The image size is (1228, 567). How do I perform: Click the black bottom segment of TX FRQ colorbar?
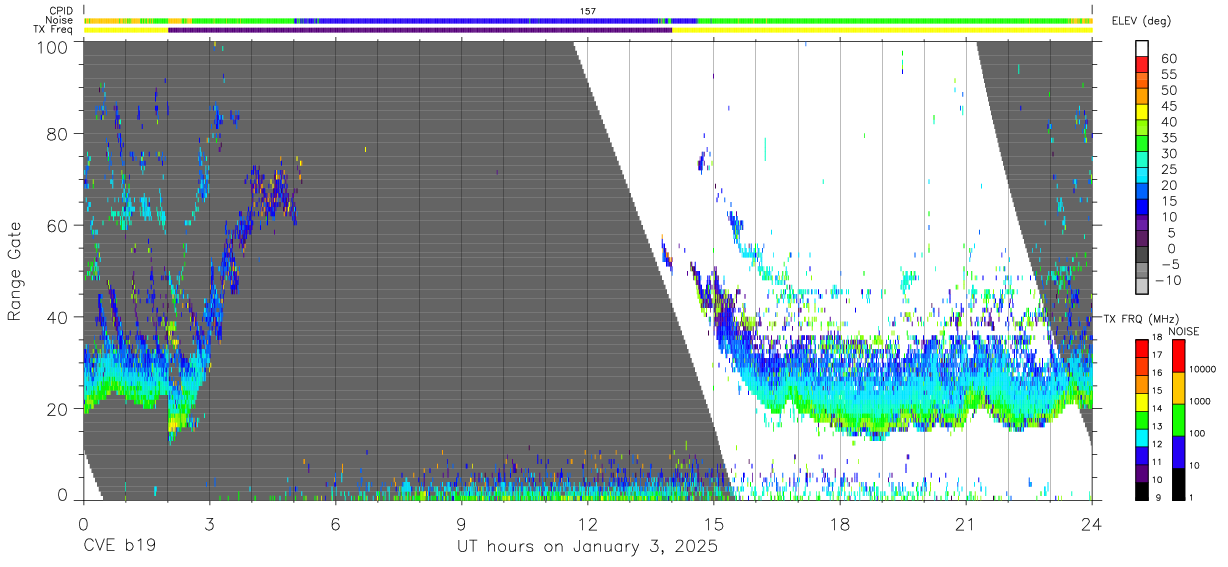coord(1141,490)
